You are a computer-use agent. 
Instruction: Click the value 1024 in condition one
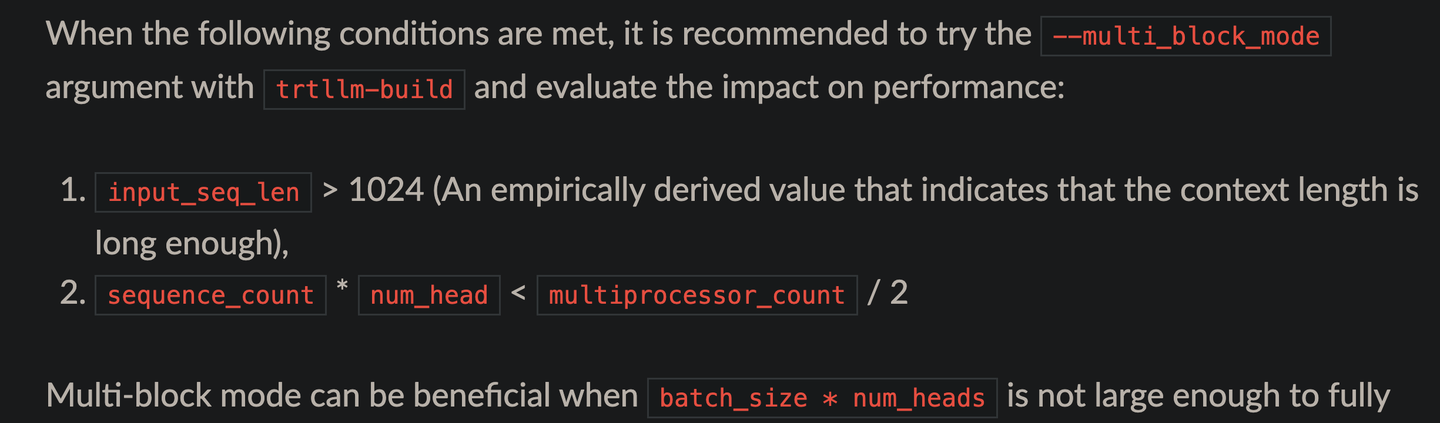pos(386,191)
